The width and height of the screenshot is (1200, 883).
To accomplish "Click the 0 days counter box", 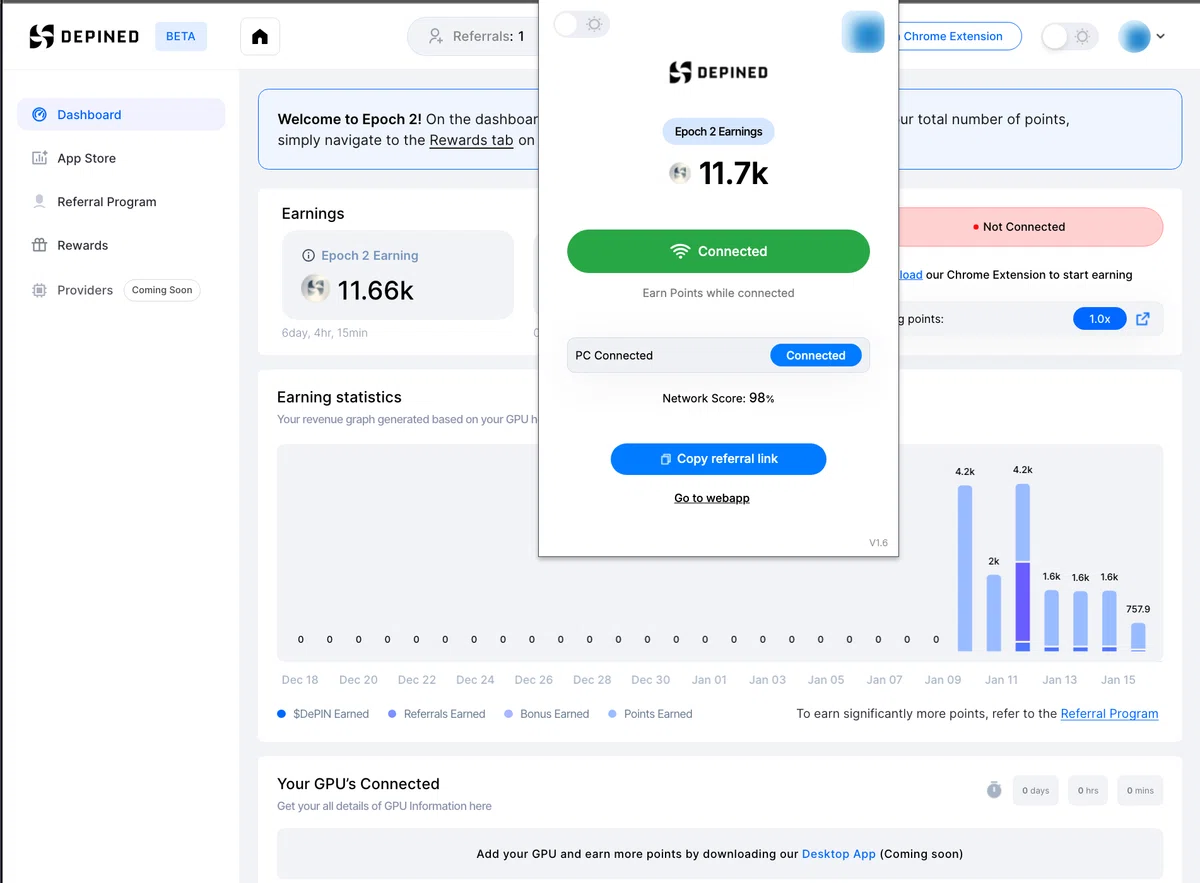I will click(x=1035, y=790).
